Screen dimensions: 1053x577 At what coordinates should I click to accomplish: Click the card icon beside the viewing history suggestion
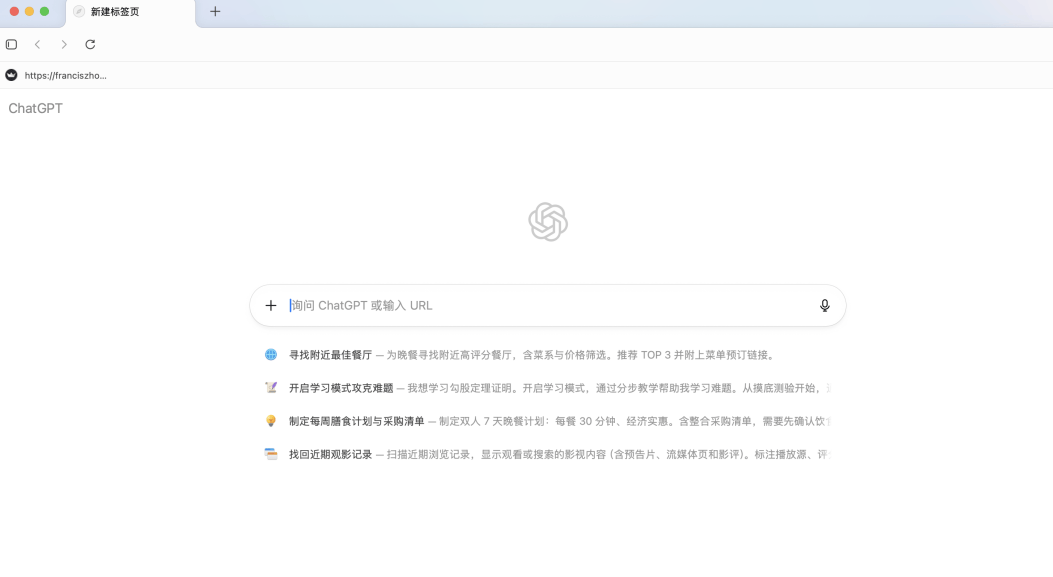[x=271, y=454]
